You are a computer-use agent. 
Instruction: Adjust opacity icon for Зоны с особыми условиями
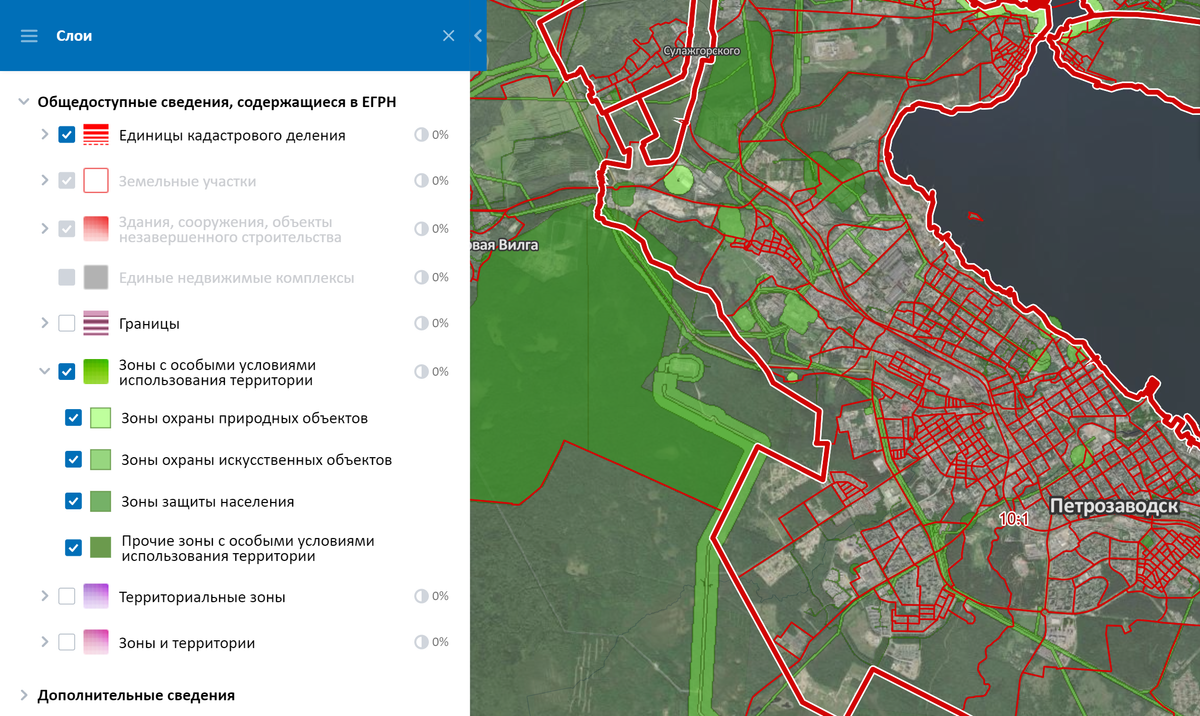pos(421,372)
